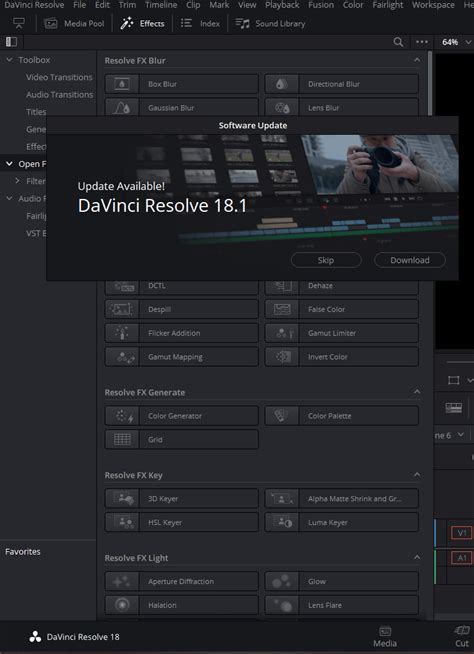Viewport: 474px width, 654px height.
Task: Toggle the A1 audio track selector
Action: coord(461,558)
